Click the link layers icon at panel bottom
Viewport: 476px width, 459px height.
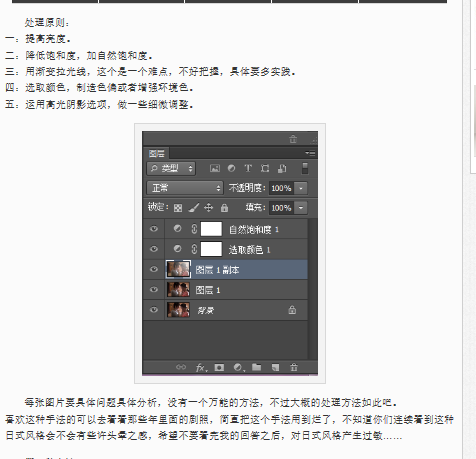pos(181,367)
